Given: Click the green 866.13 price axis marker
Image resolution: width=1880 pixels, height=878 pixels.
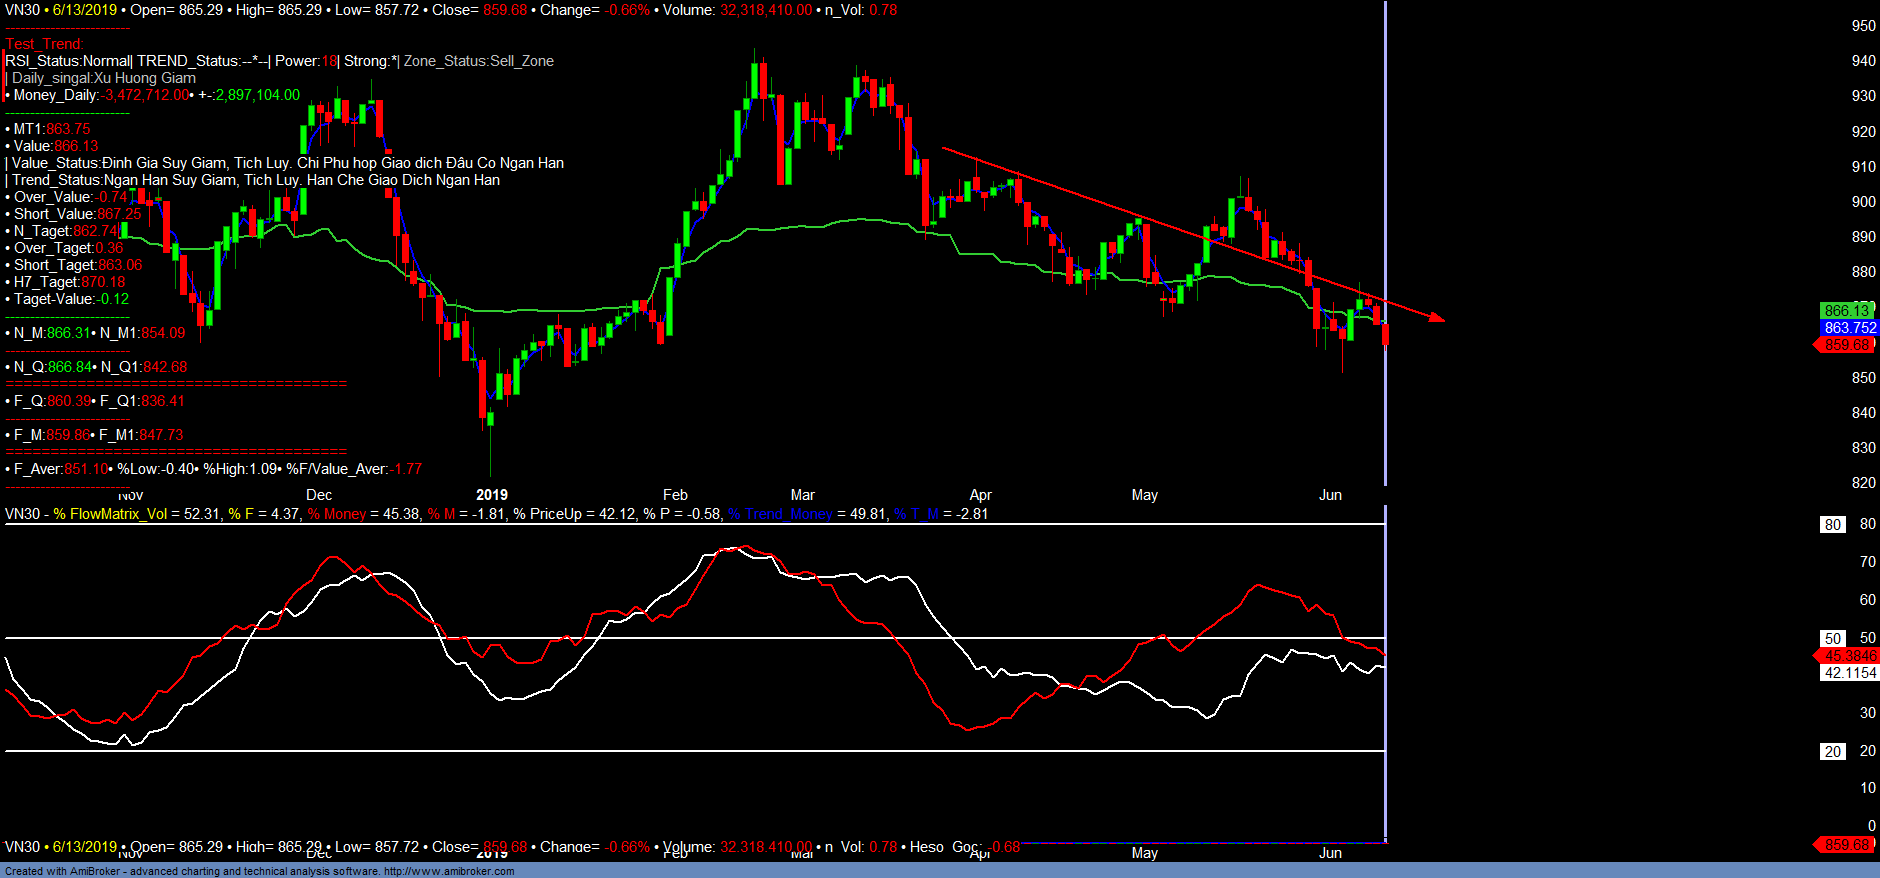Looking at the screenshot, I should pos(1846,311).
